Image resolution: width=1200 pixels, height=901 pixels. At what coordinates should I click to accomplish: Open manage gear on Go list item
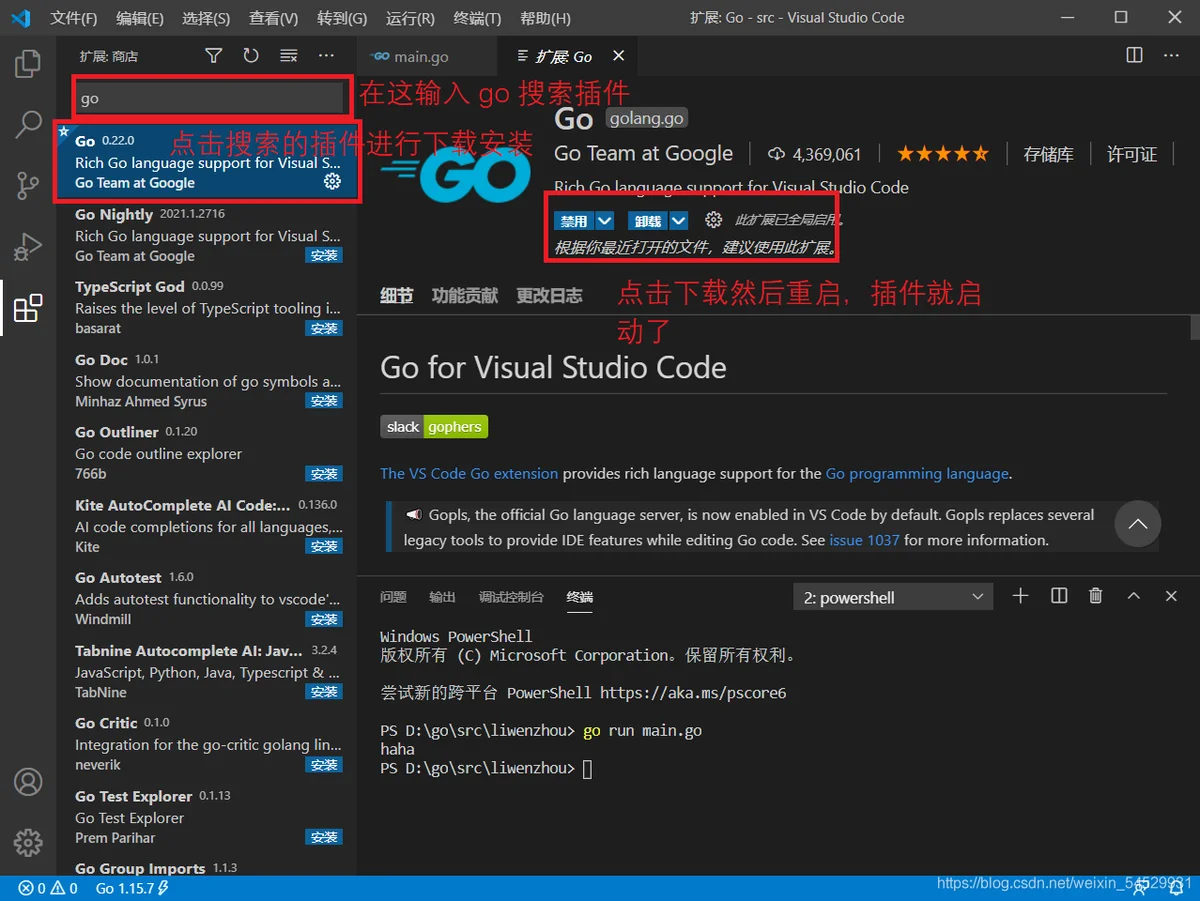coord(332,182)
